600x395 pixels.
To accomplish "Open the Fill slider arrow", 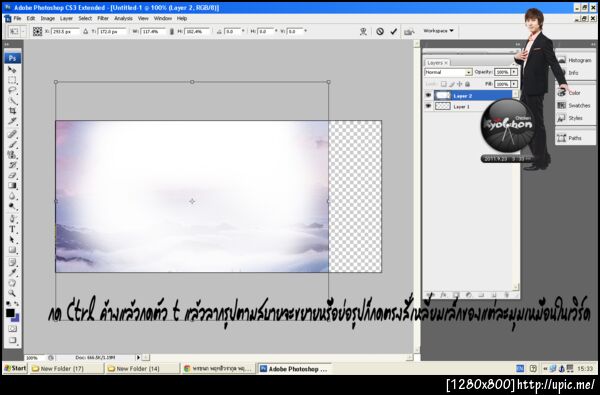I will 514,84.
